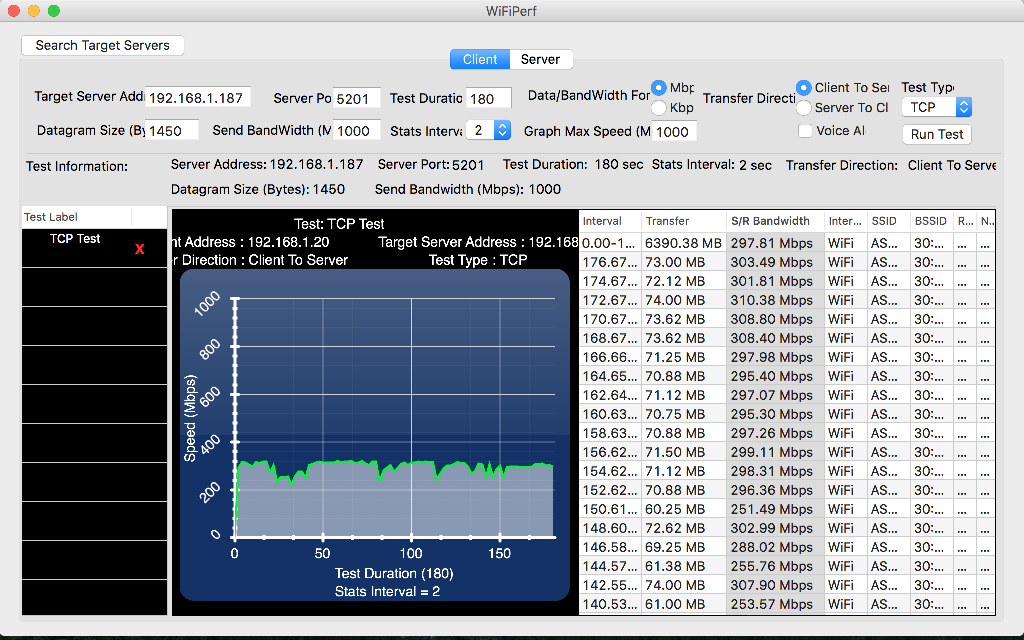Viewport: 1024px width, 640px height.
Task: Click the Test Duration input field
Action: tap(495, 98)
